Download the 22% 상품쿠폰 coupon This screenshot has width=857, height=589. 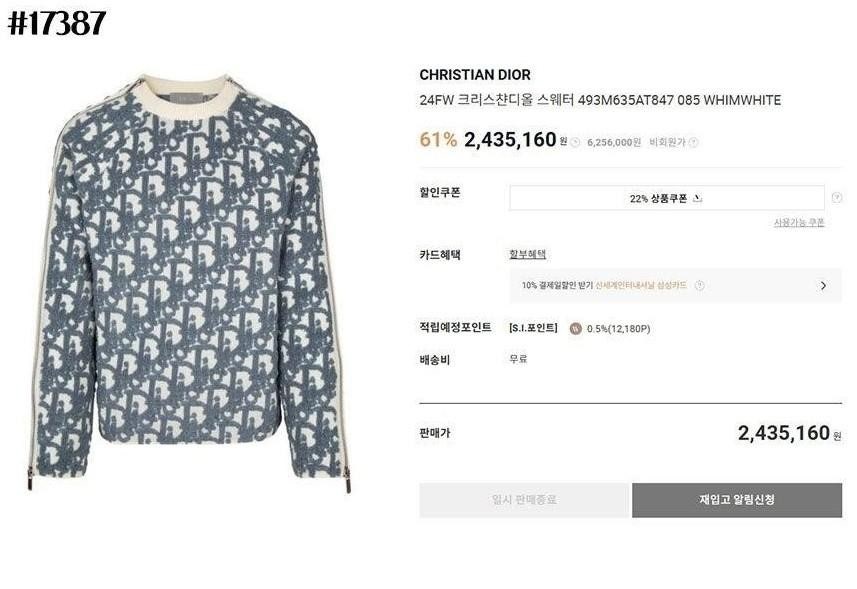(666, 198)
